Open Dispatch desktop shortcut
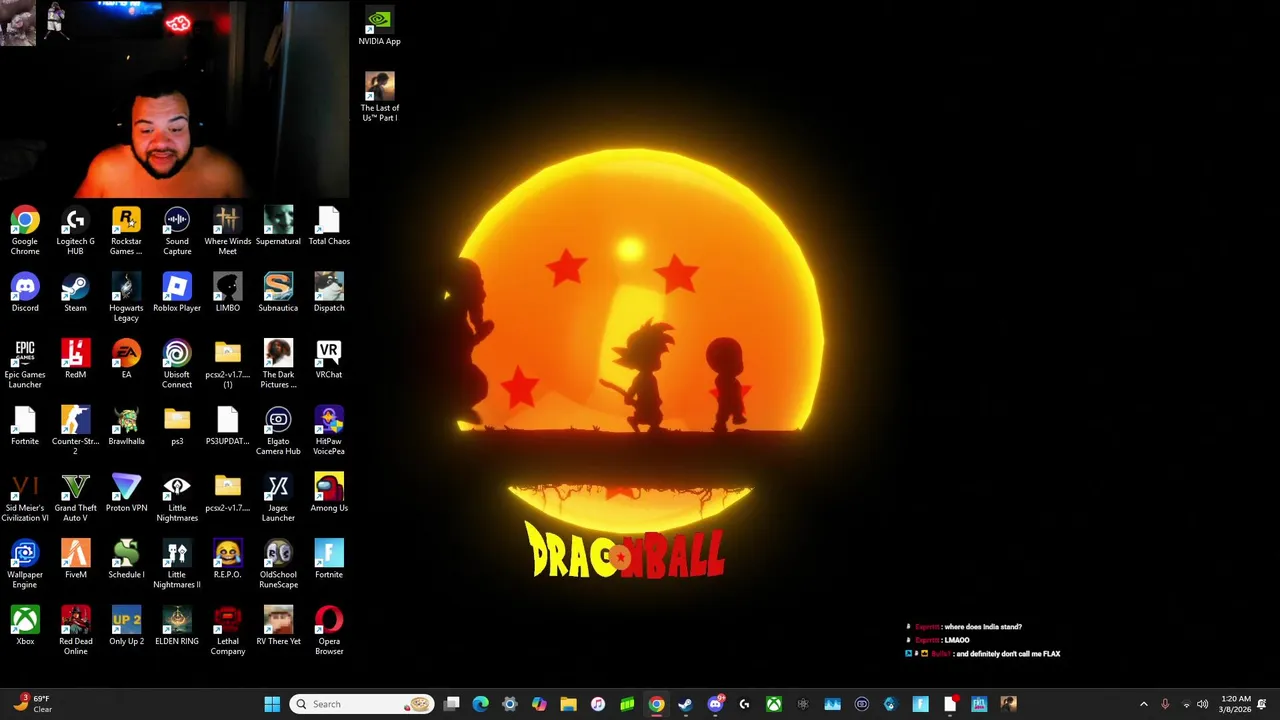Screen dimensions: 1280x720 click(329, 293)
